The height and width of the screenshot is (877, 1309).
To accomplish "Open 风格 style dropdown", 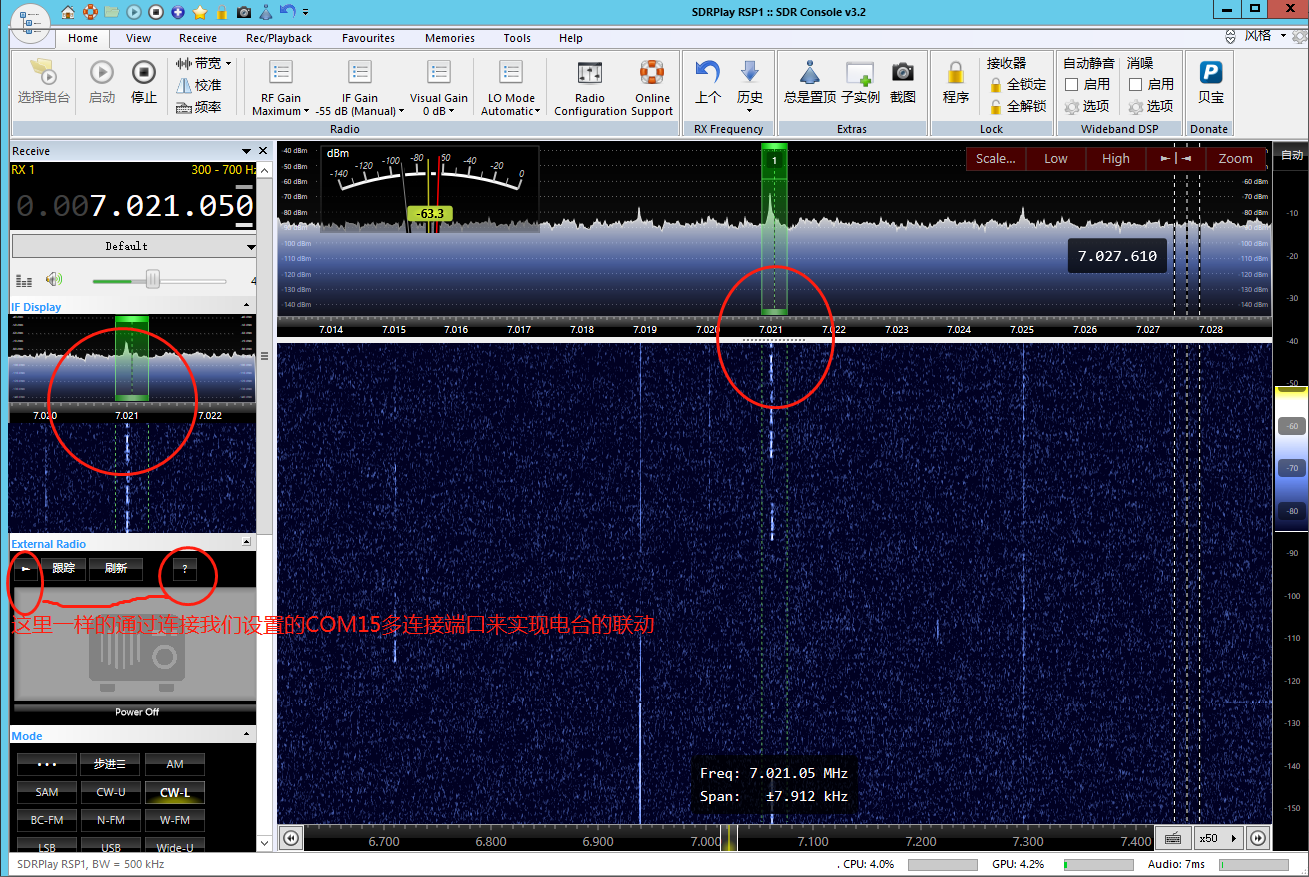I will pos(1264,36).
